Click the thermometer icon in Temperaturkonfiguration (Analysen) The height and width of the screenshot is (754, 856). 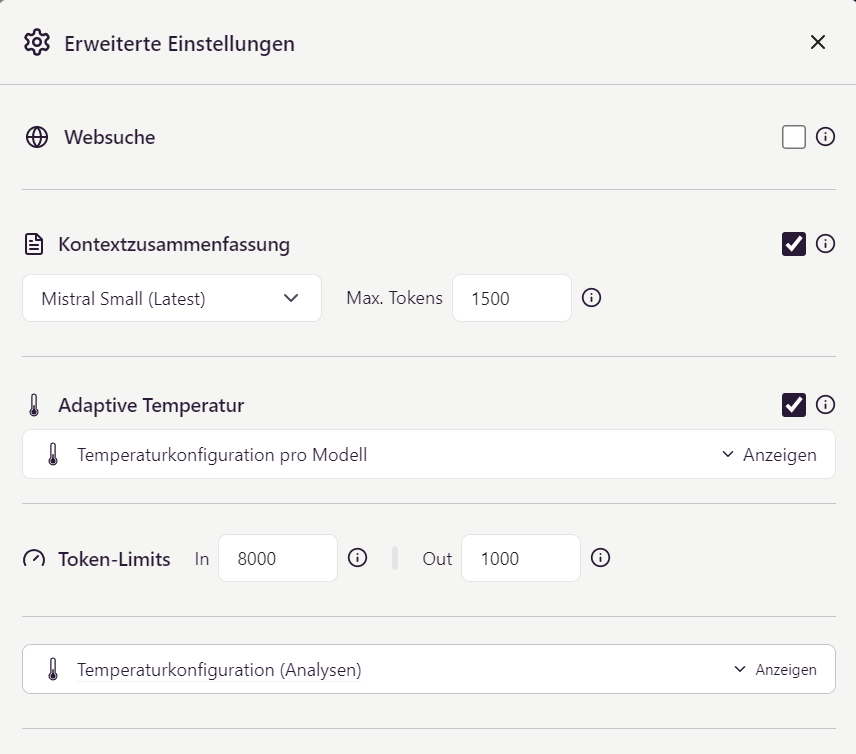(x=53, y=669)
